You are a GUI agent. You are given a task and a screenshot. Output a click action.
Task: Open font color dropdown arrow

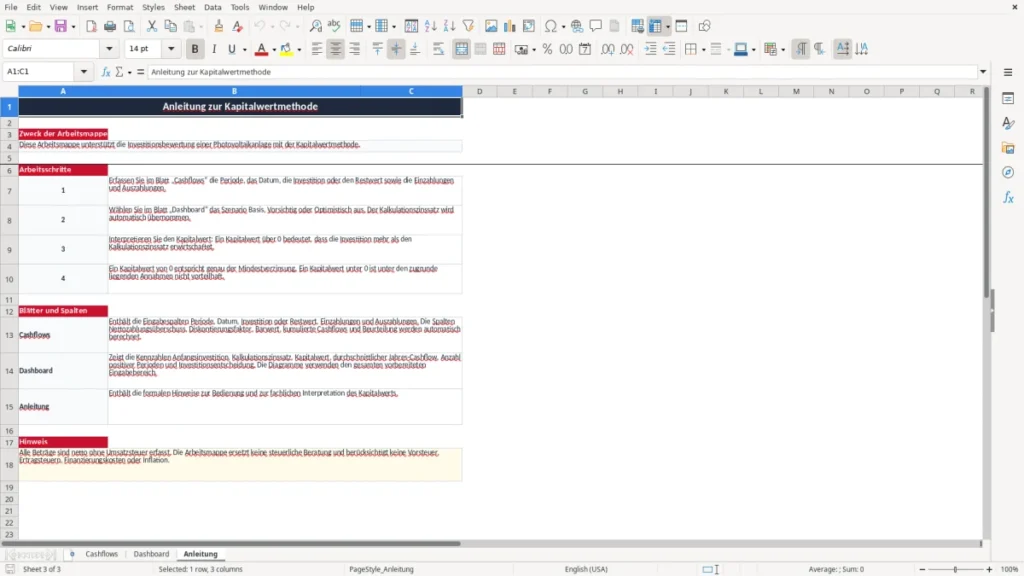(274, 50)
